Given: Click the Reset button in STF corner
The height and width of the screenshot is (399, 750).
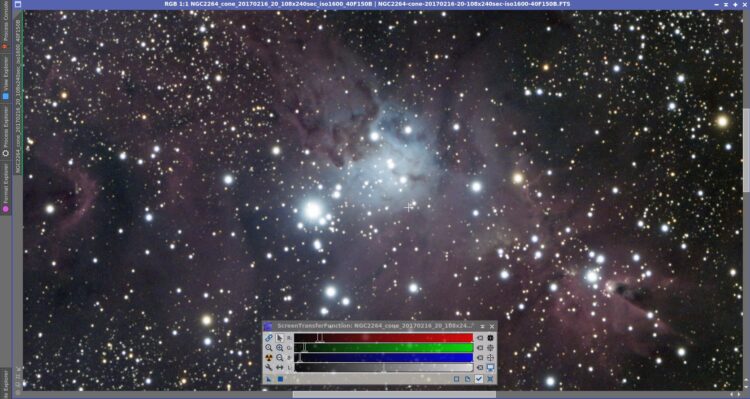Looking at the screenshot, I should point(490,379).
